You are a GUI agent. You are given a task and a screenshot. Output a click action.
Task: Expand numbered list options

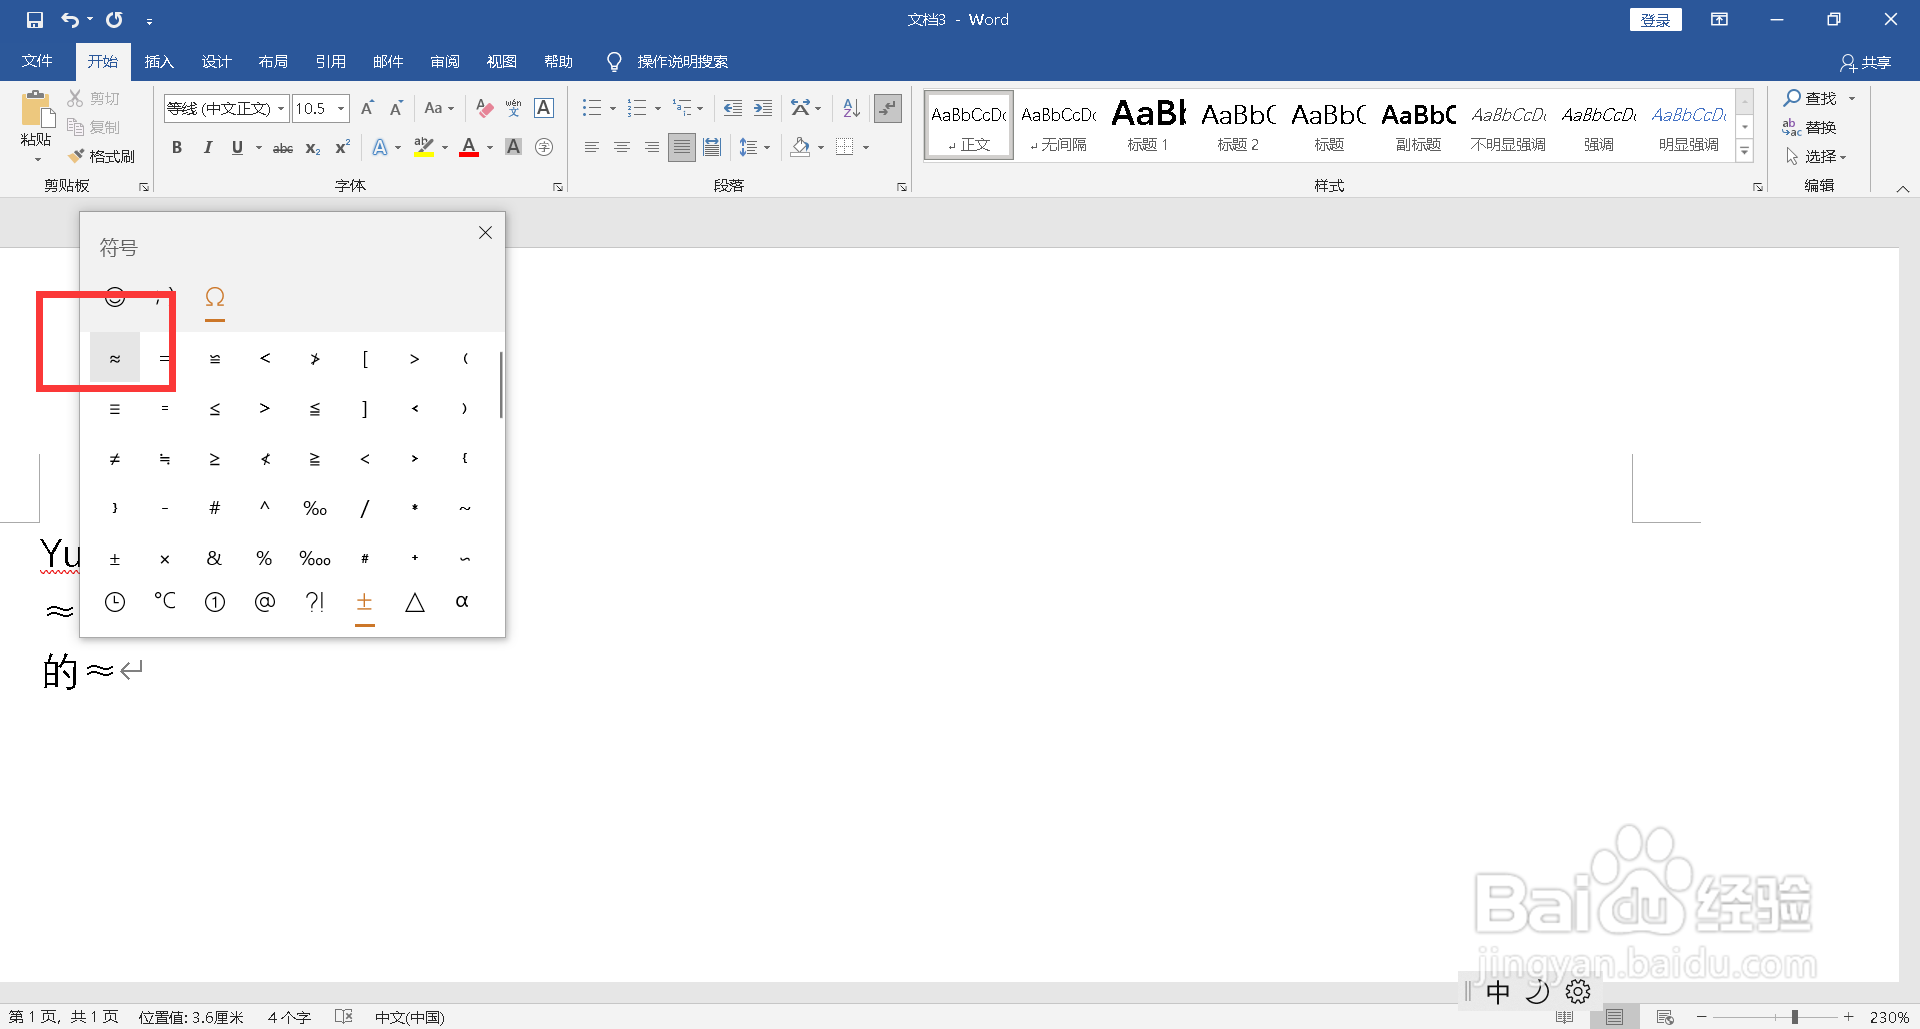click(x=658, y=108)
